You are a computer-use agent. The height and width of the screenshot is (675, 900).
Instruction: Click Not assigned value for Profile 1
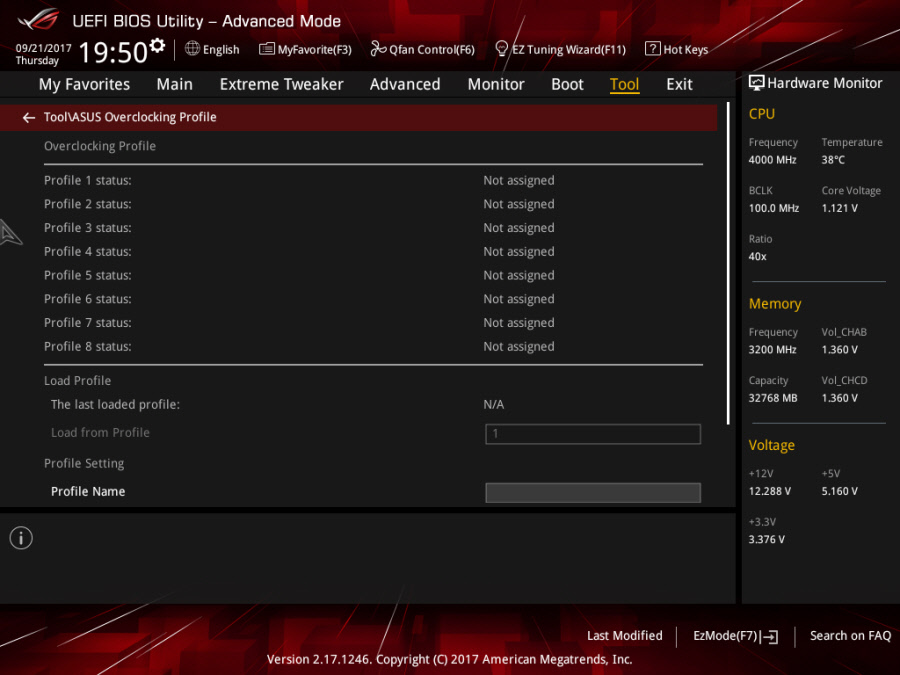tap(519, 180)
